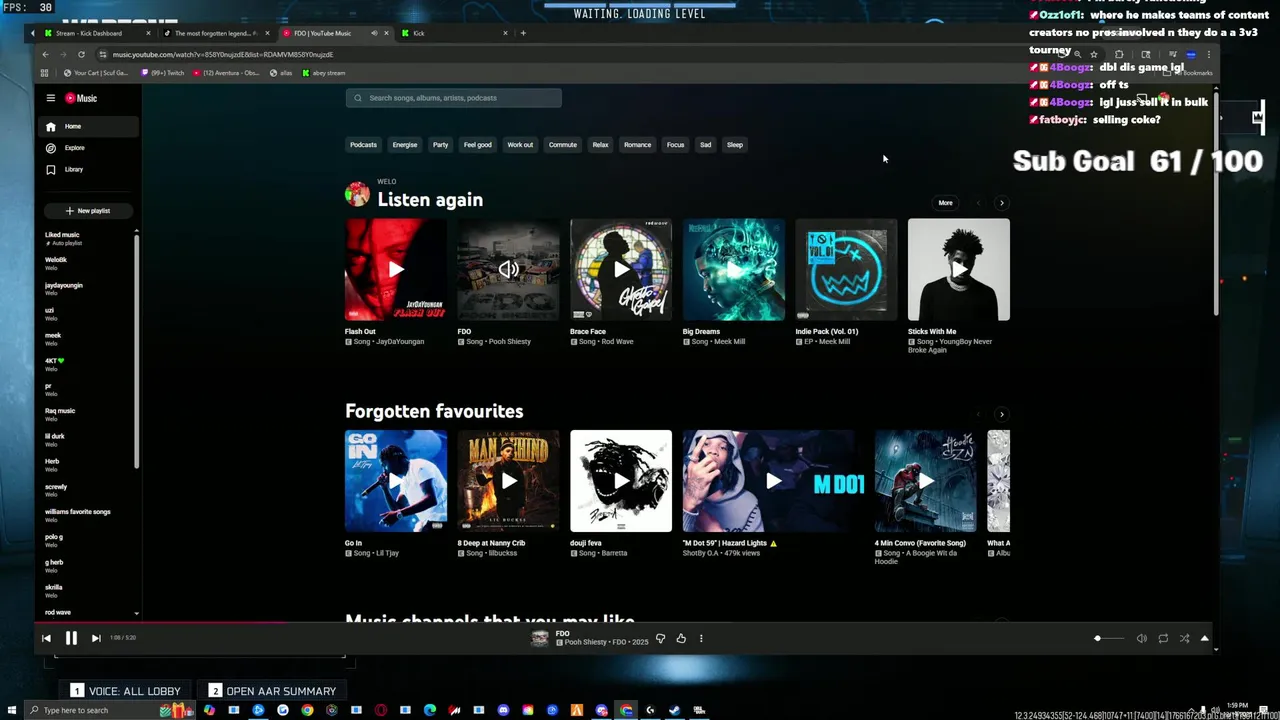This screenshot has height=720, width=1280.
Task: Play 8 Deep at Nanny Crib
Action: 509,481
